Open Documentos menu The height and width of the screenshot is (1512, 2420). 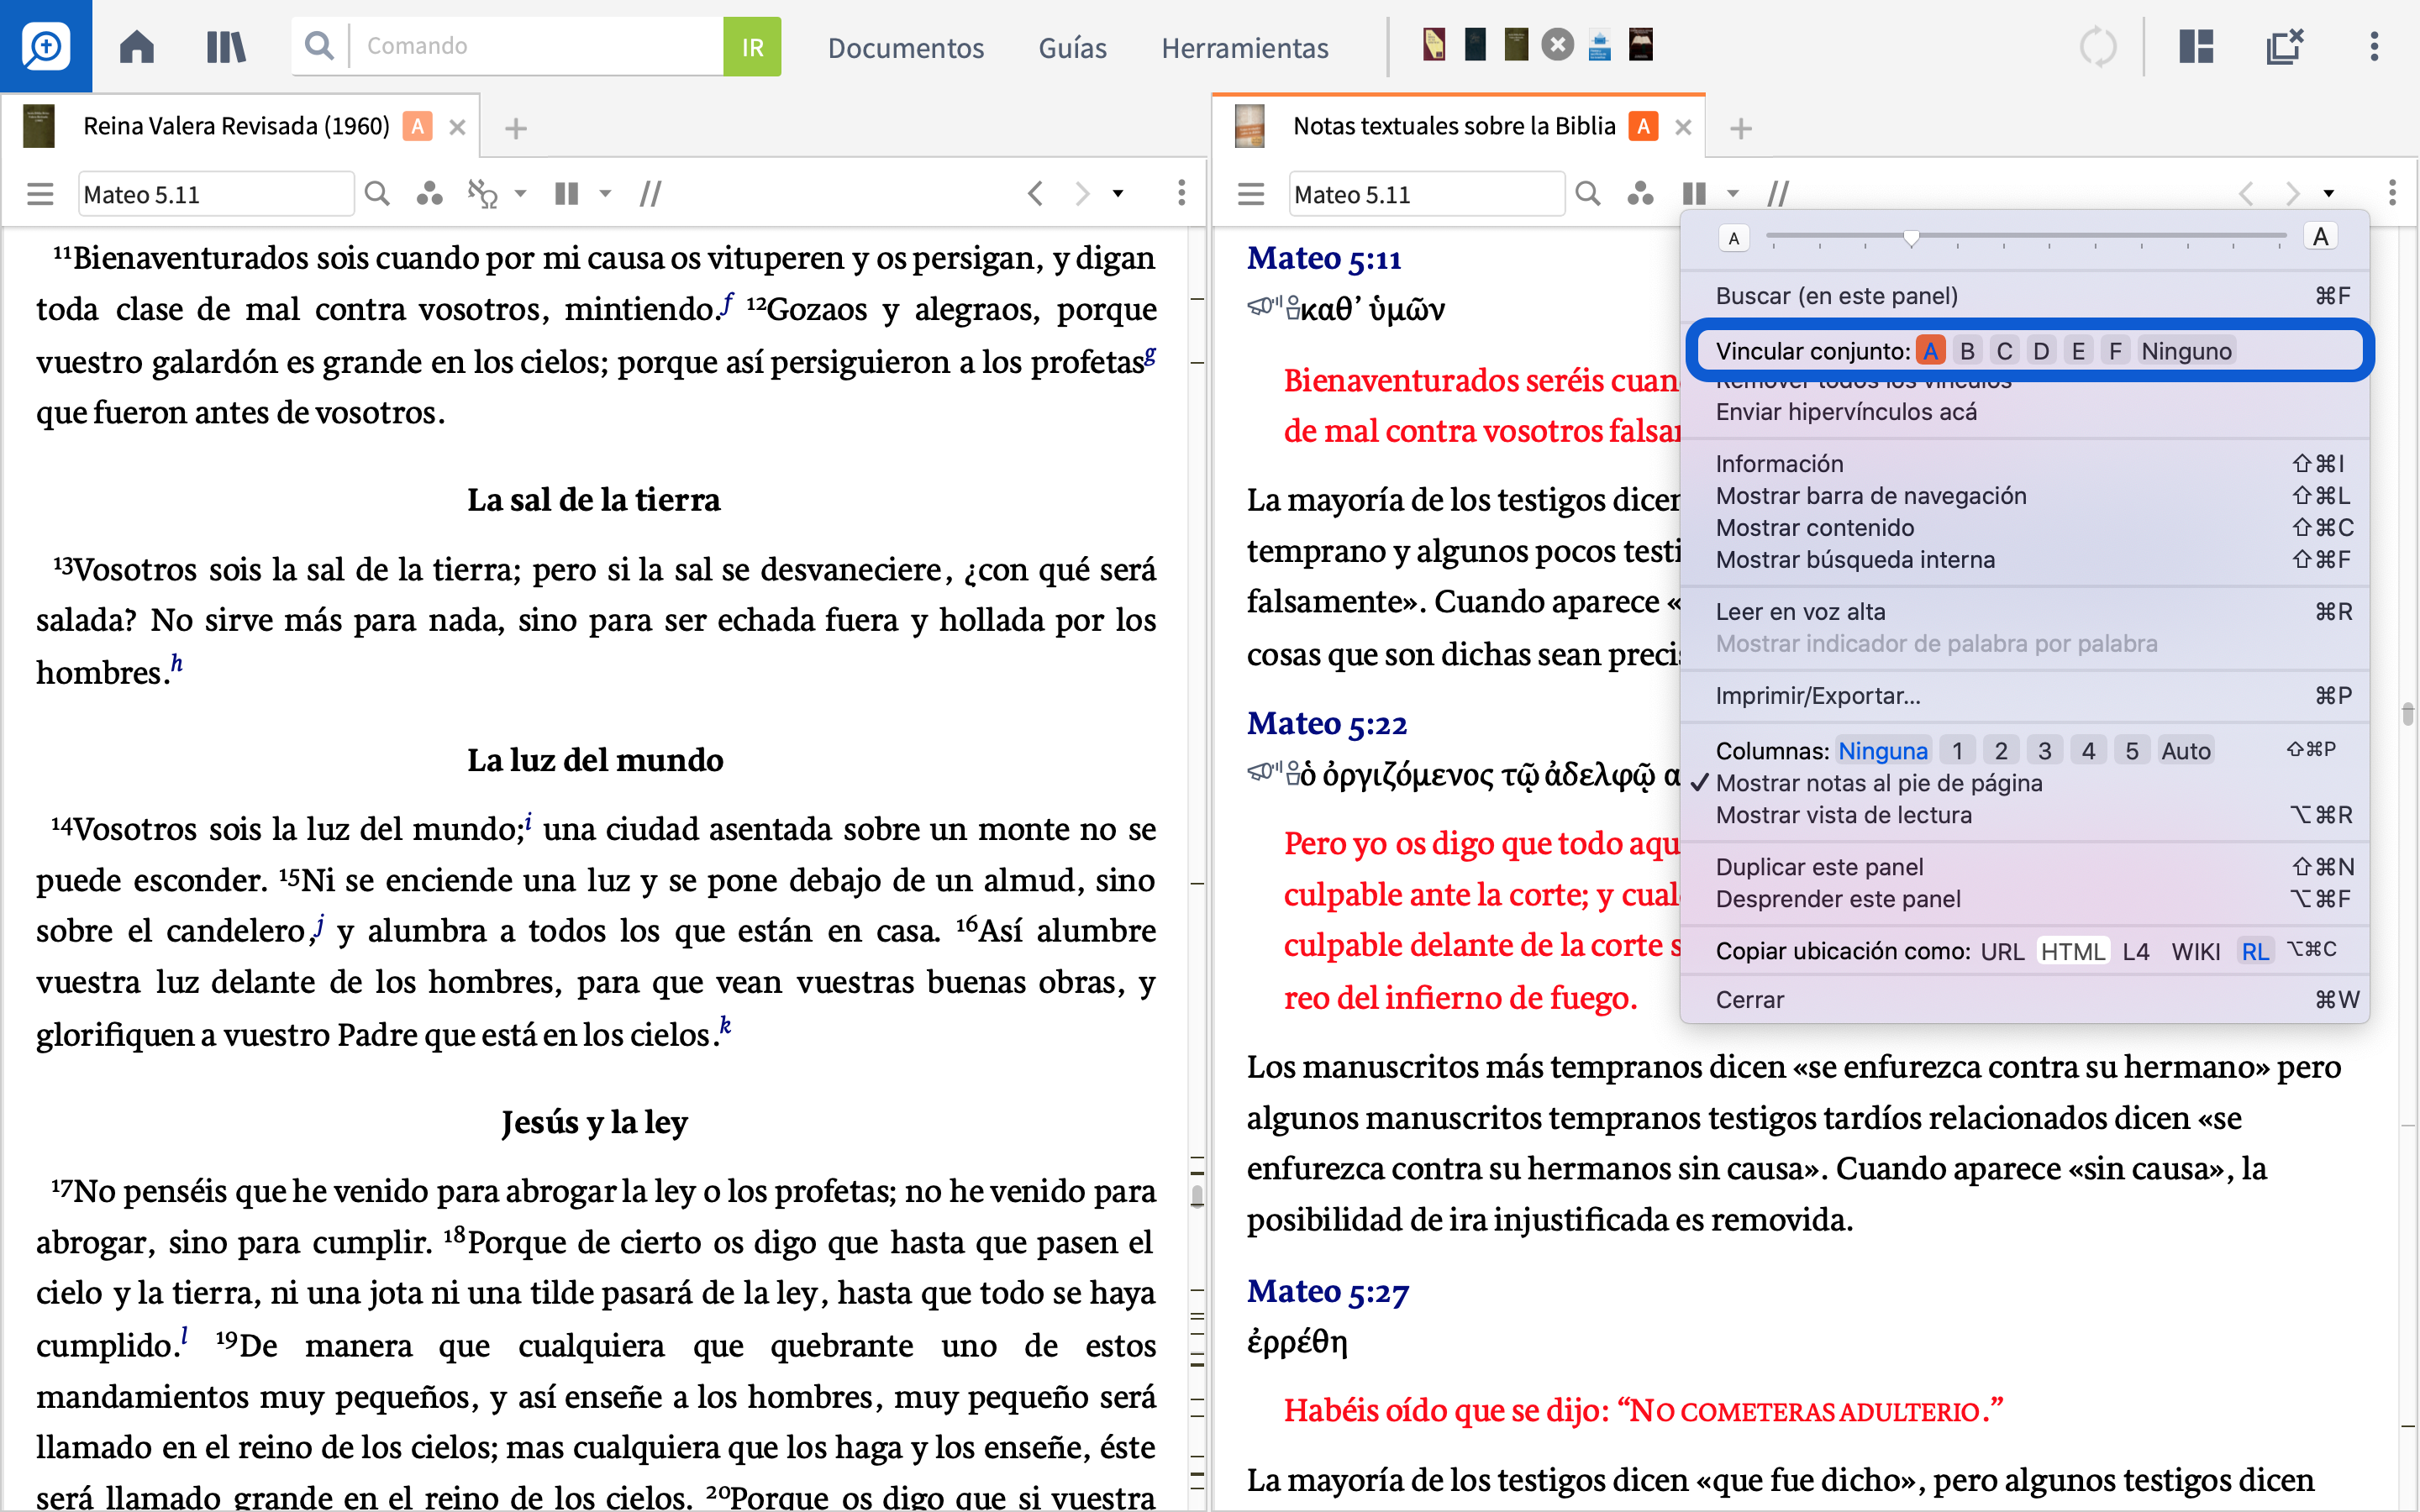click(x=905, y=47)
